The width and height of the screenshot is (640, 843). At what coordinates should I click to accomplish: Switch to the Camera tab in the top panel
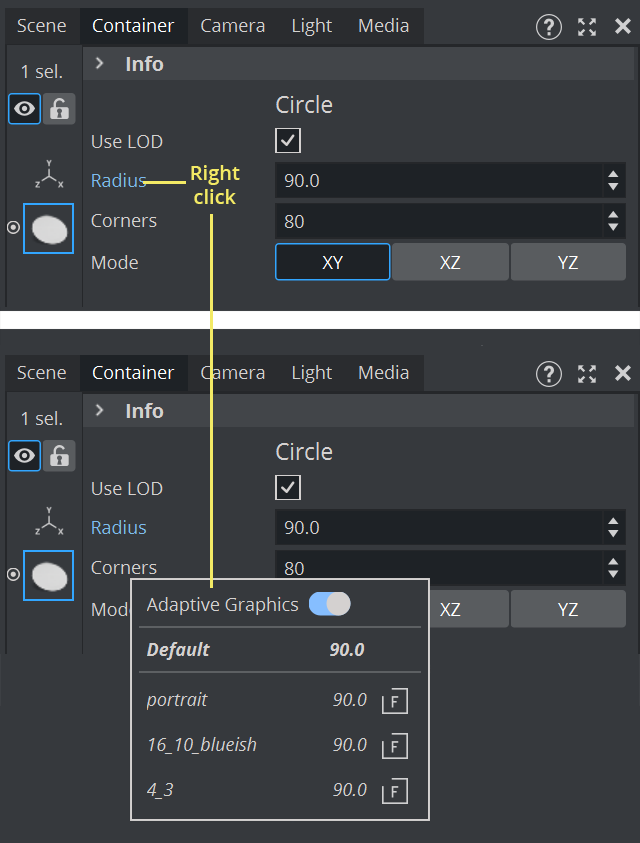coord(232,26)
